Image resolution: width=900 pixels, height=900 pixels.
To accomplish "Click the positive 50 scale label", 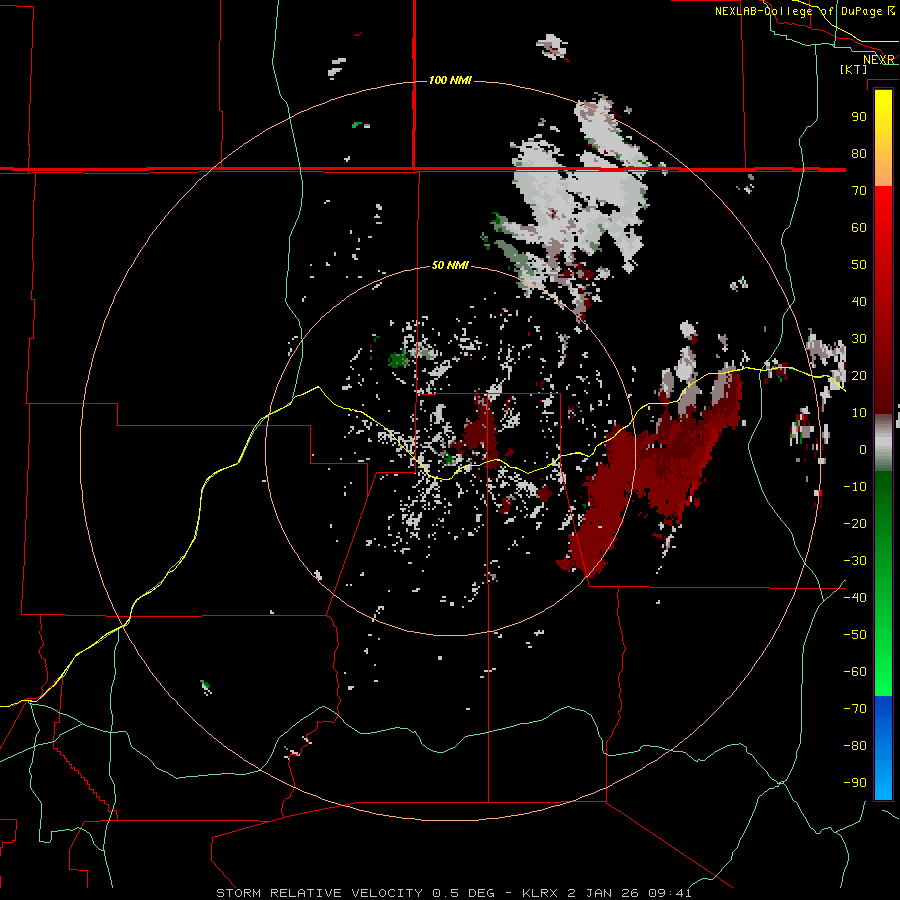I will coord(859,265).
